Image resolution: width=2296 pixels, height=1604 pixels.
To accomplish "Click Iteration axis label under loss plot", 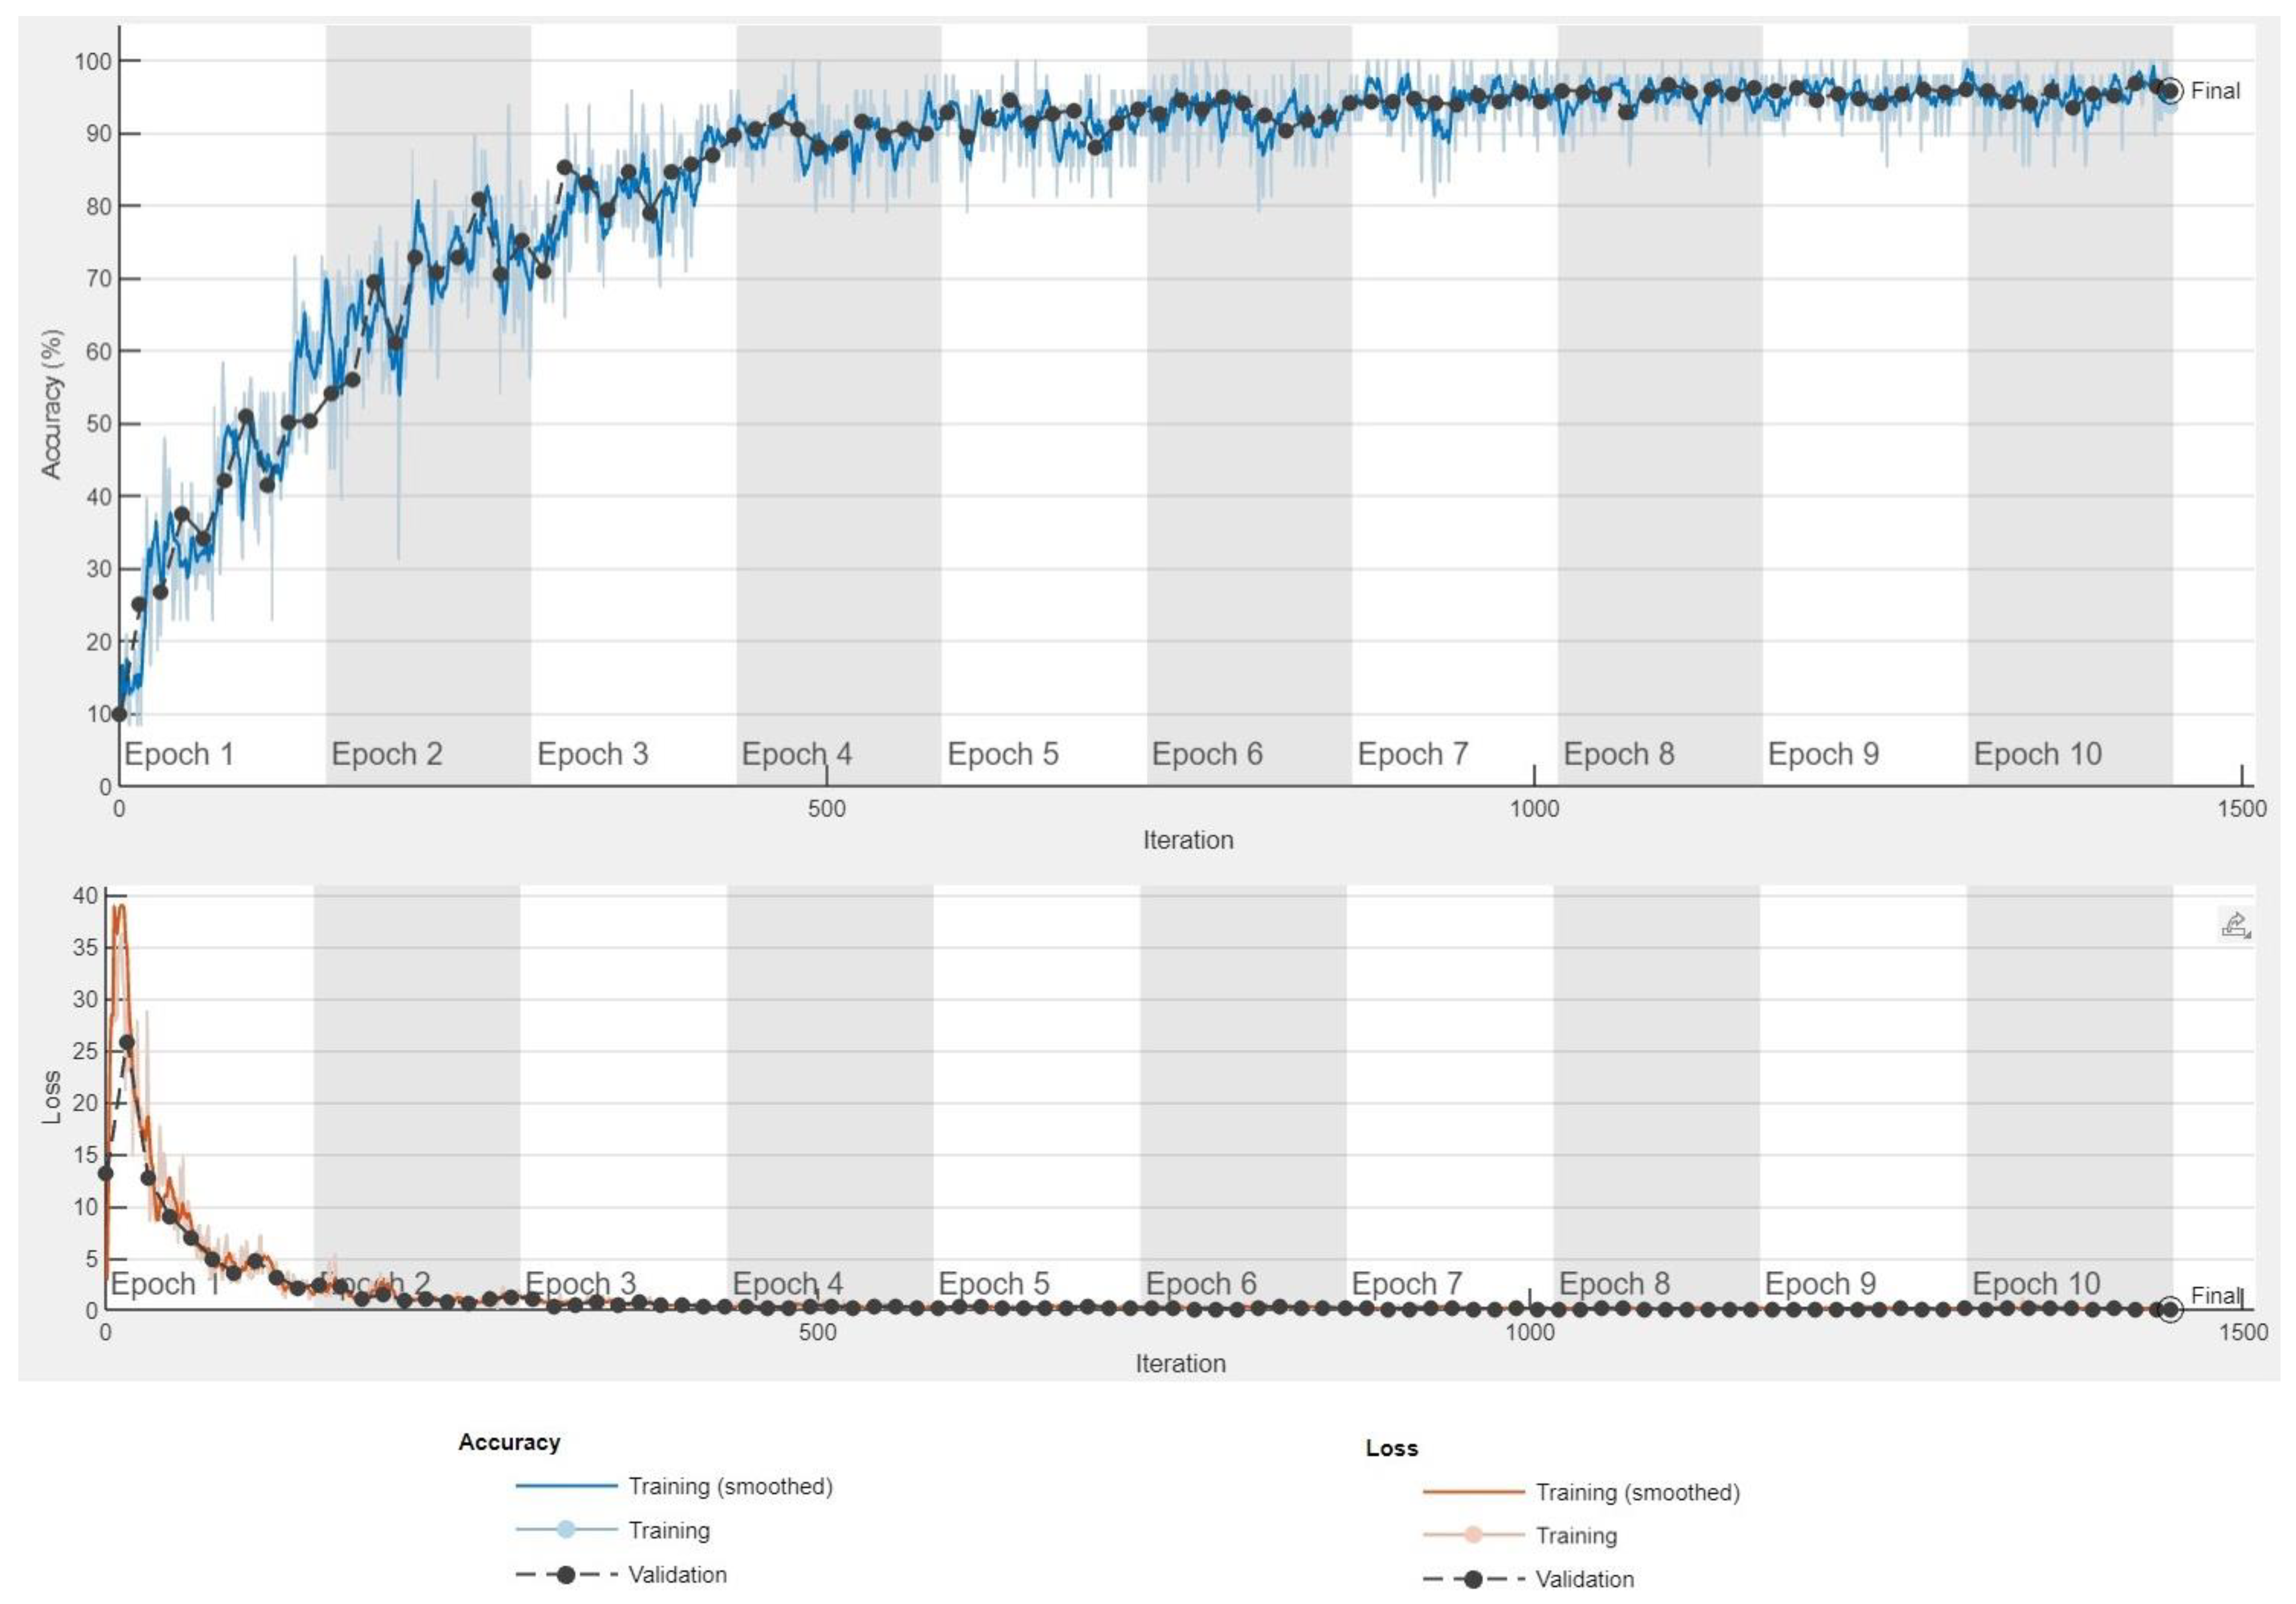I will [x=1180, y=1363].
